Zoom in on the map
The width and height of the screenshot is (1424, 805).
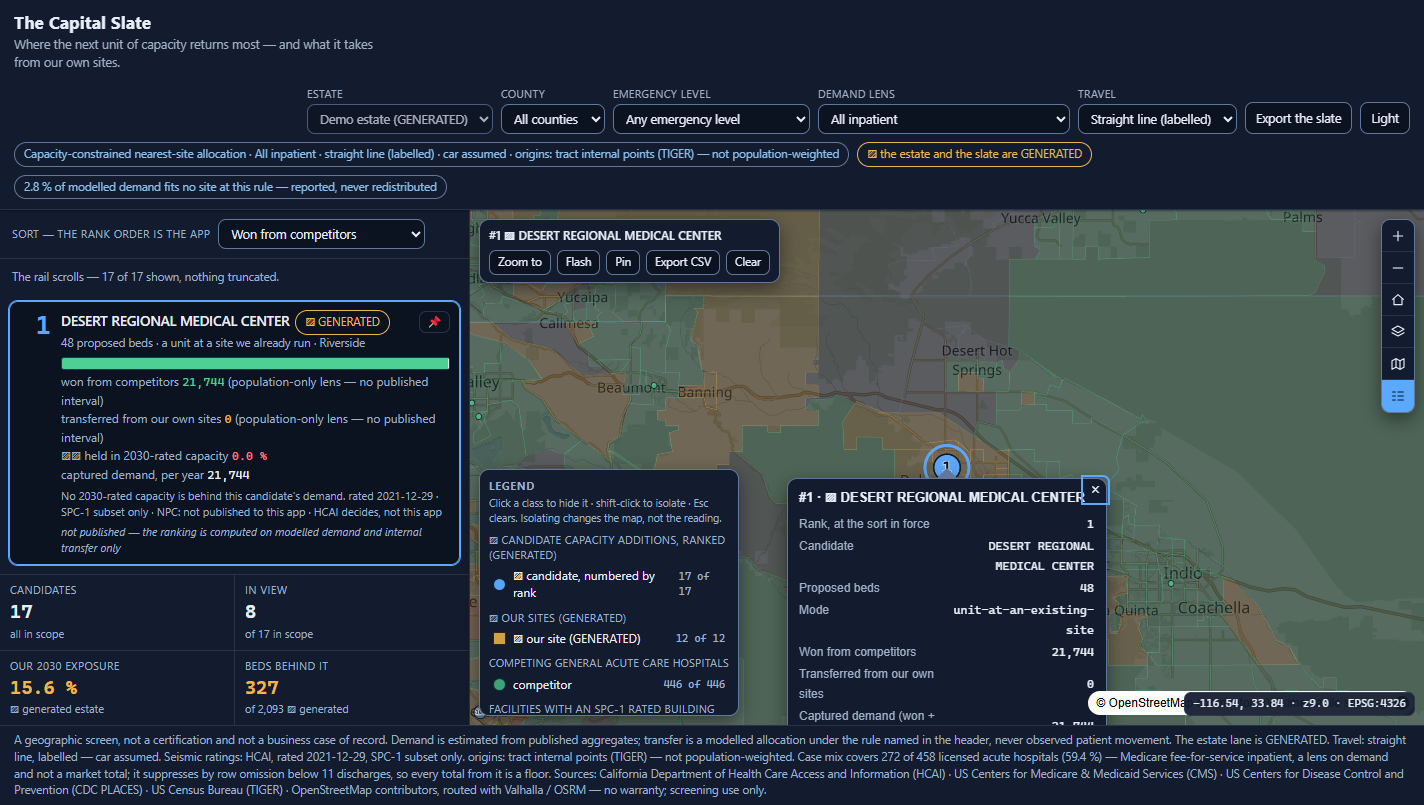pyautogui.click(x=1398, y=236)
